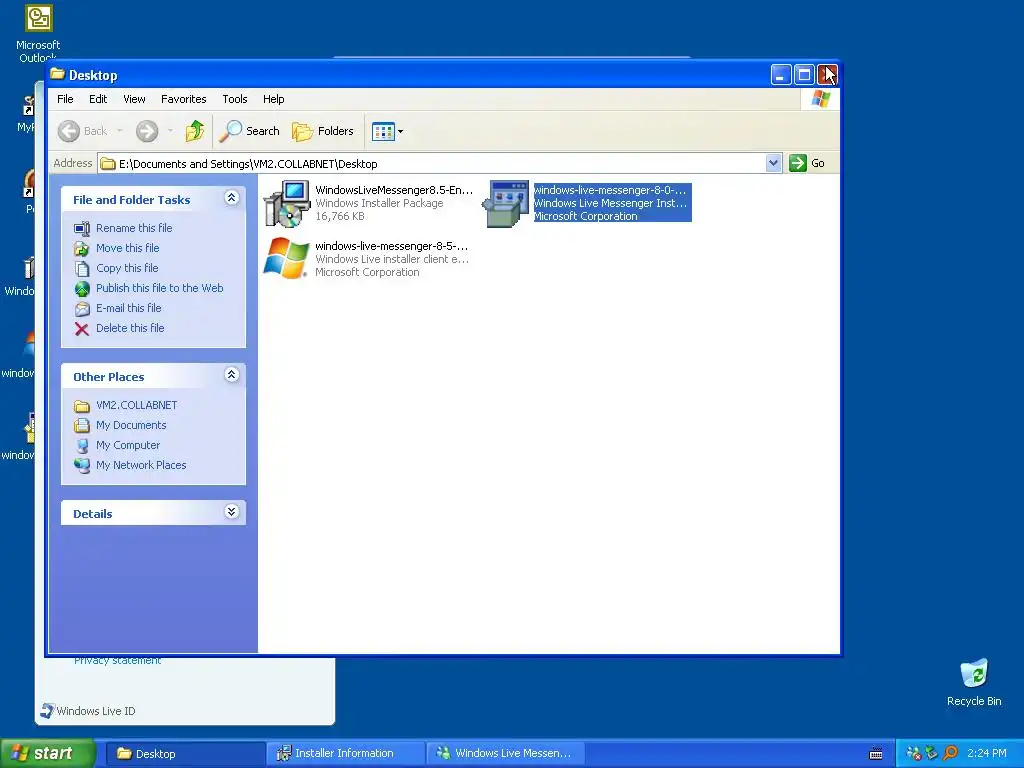Click the Forward arrow button
Viewport: 1024px width, 768px height.
(x=147, y=131)
